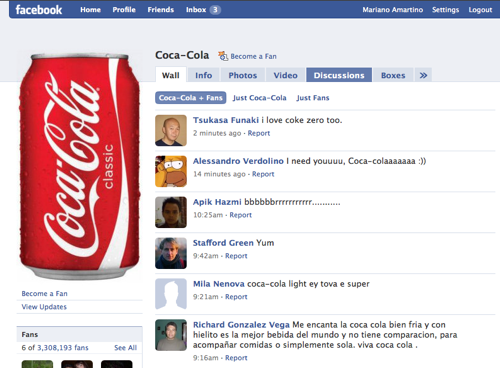The width and height of the screenshot is (500, 368).
Task: Select Just Coca-Cola filter
Action: (x=260, y=98)
